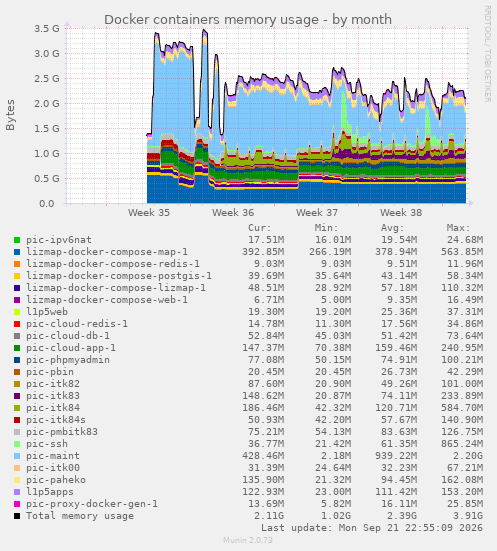
Task: Click the 'pic-paheko' legend label
Action: (x=56, y=480)
